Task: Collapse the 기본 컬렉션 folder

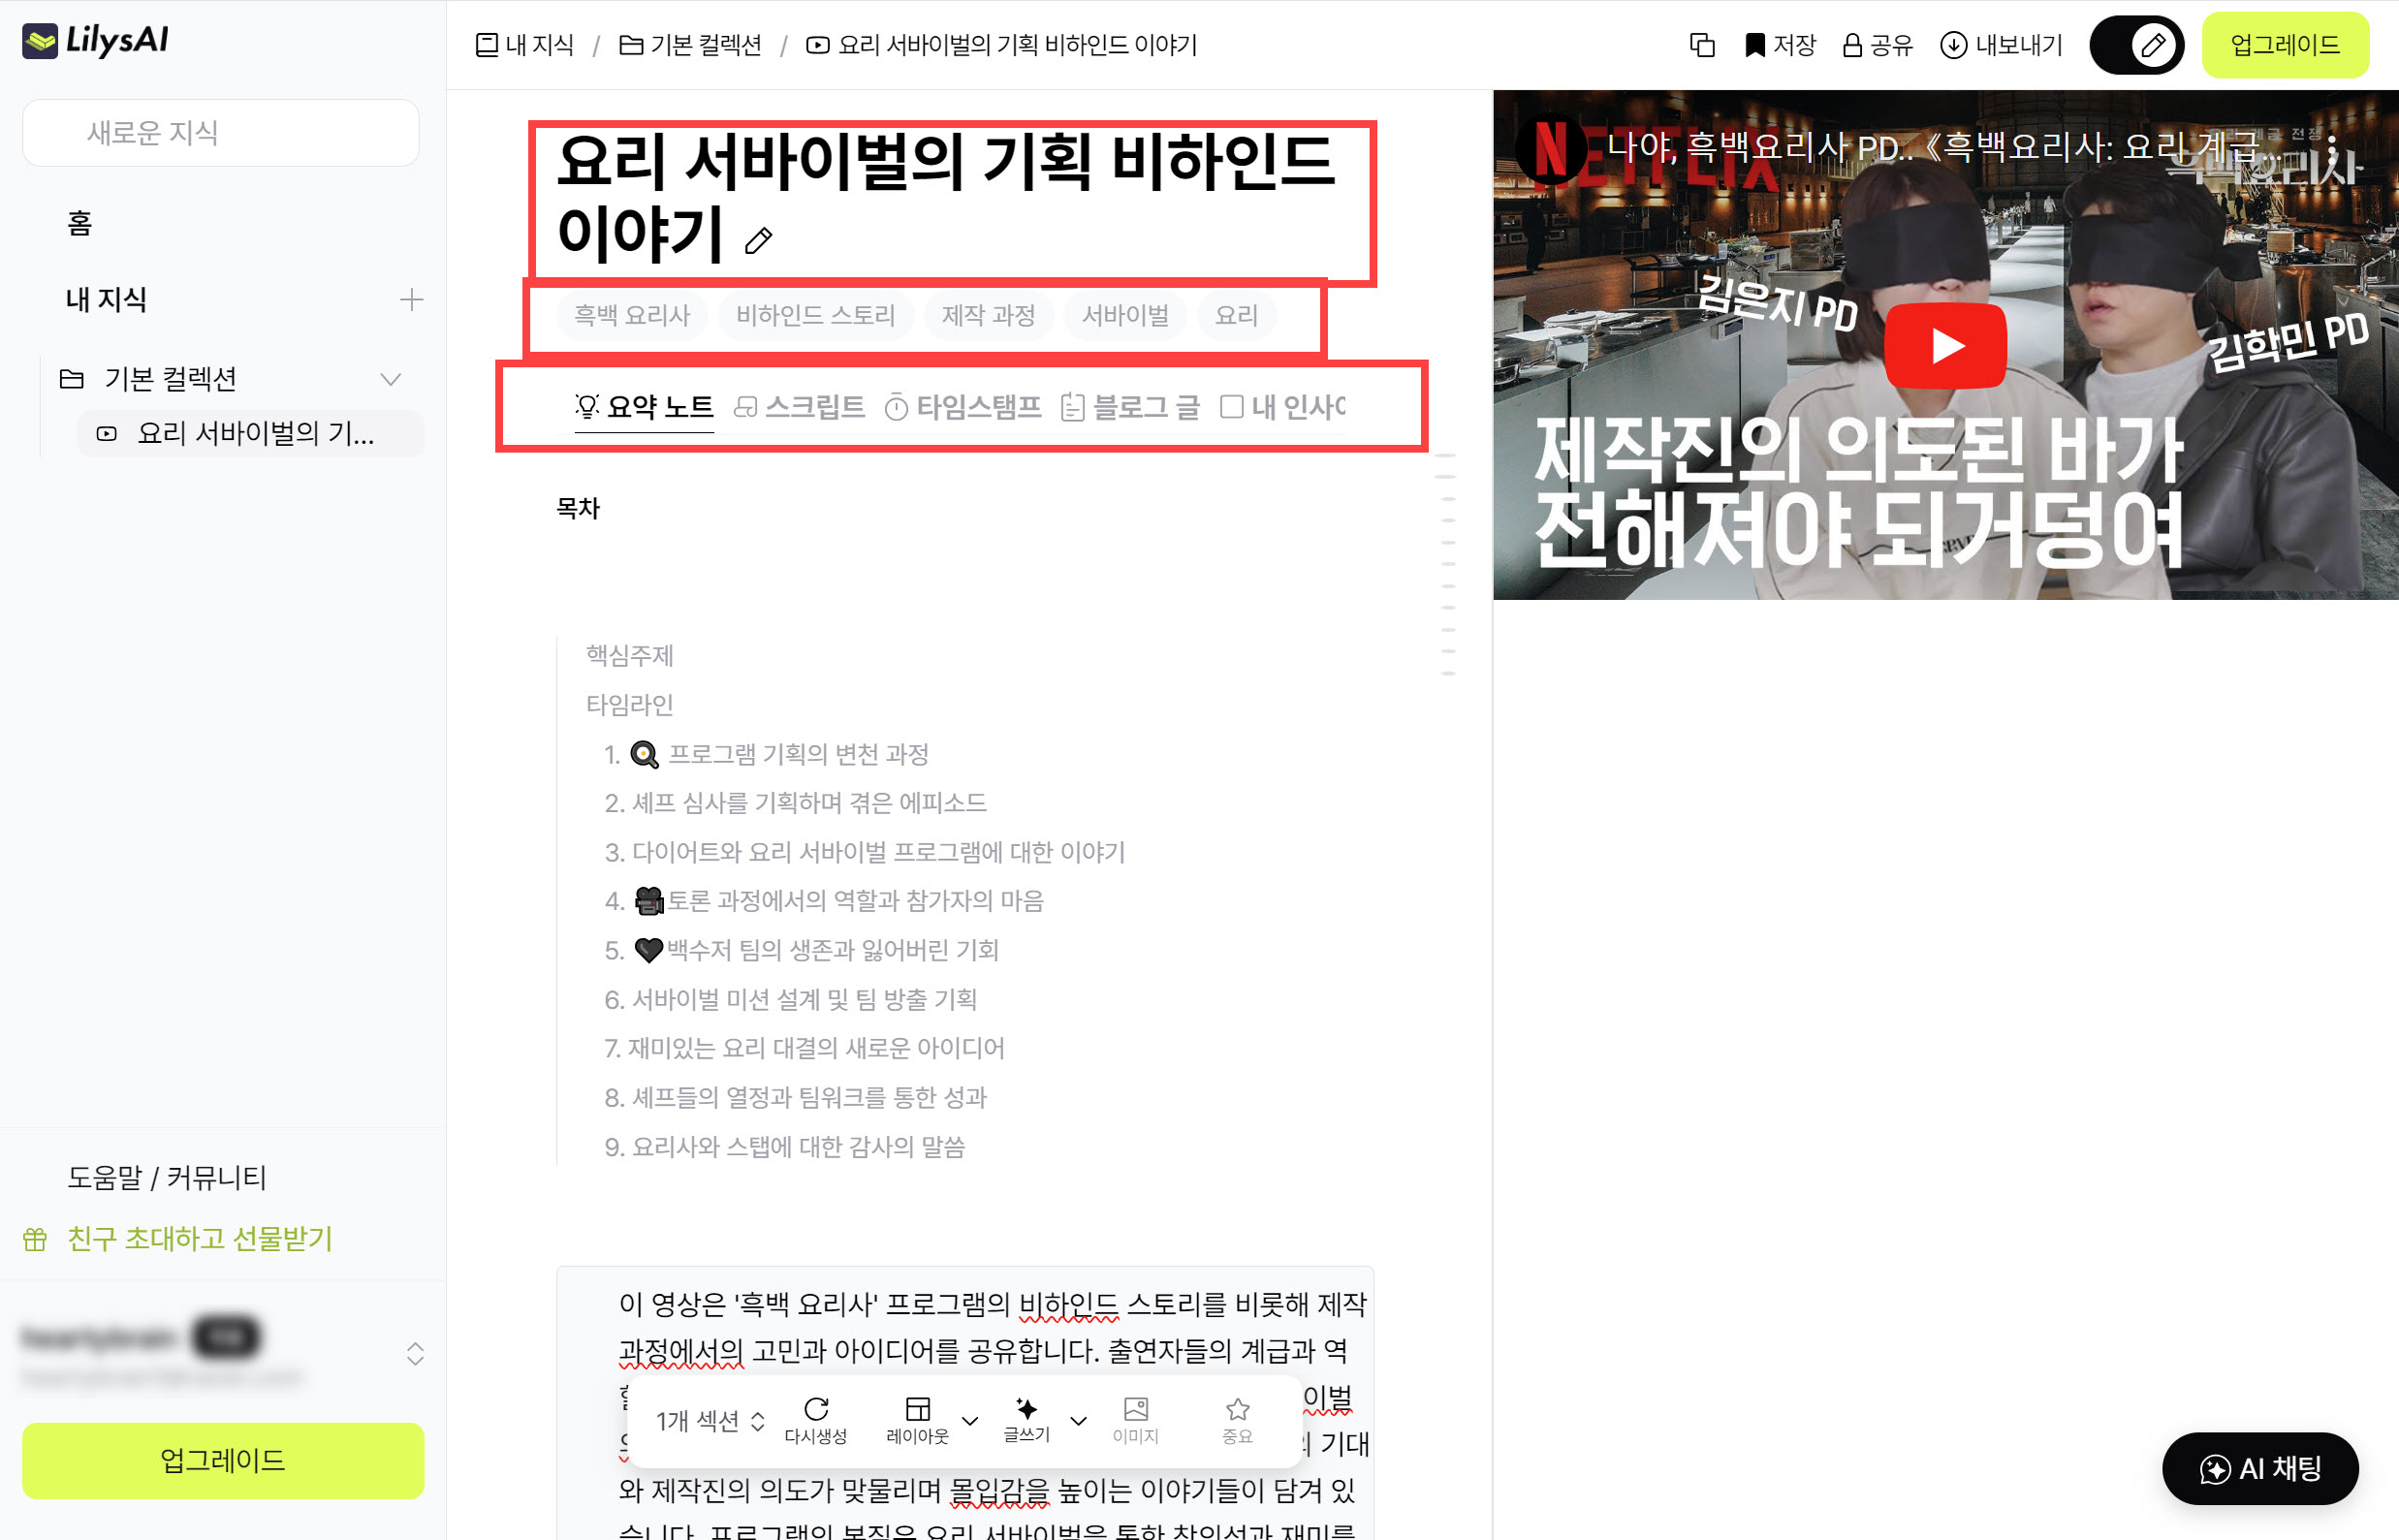Action: coord(390,379)
